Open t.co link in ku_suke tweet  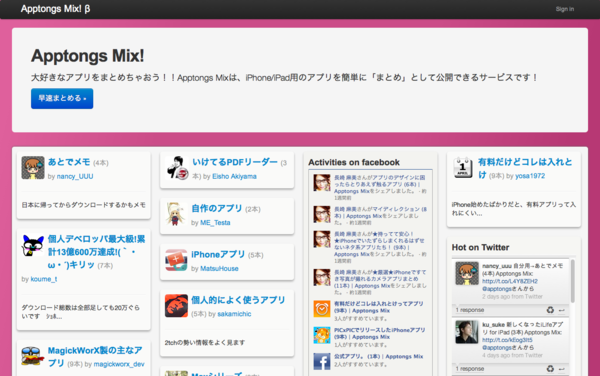point(507,340)
